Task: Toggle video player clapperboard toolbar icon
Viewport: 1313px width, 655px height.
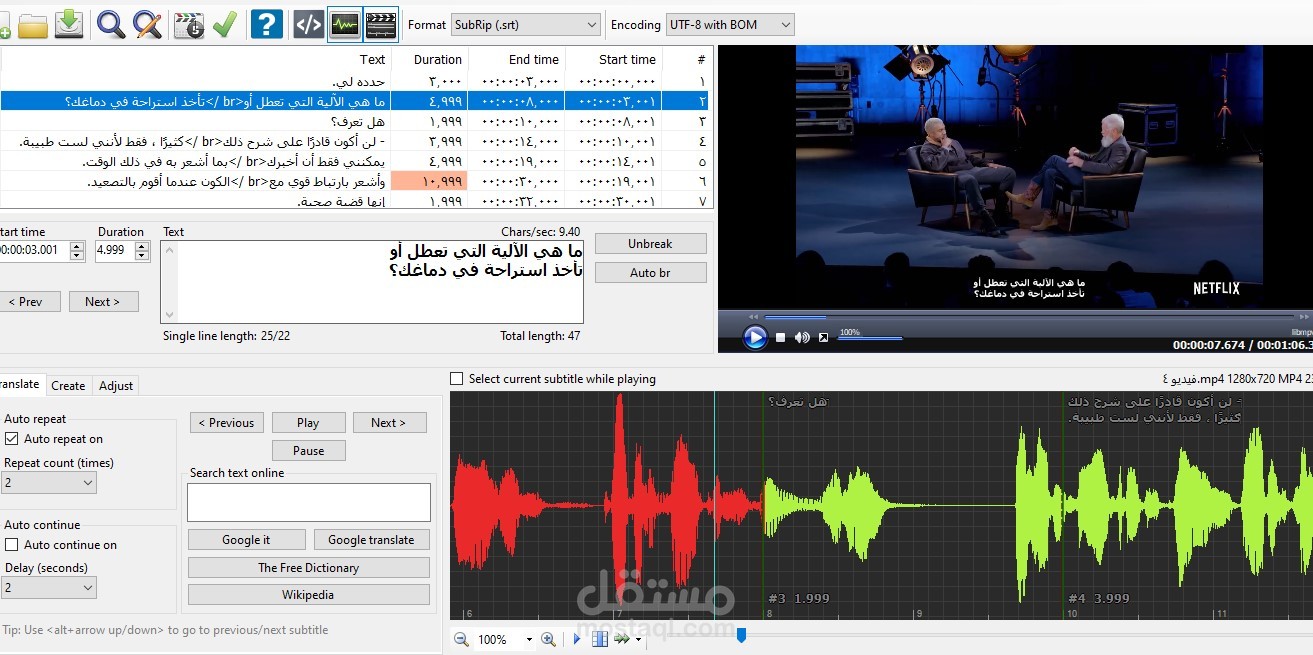Action: tap(380, 24)
